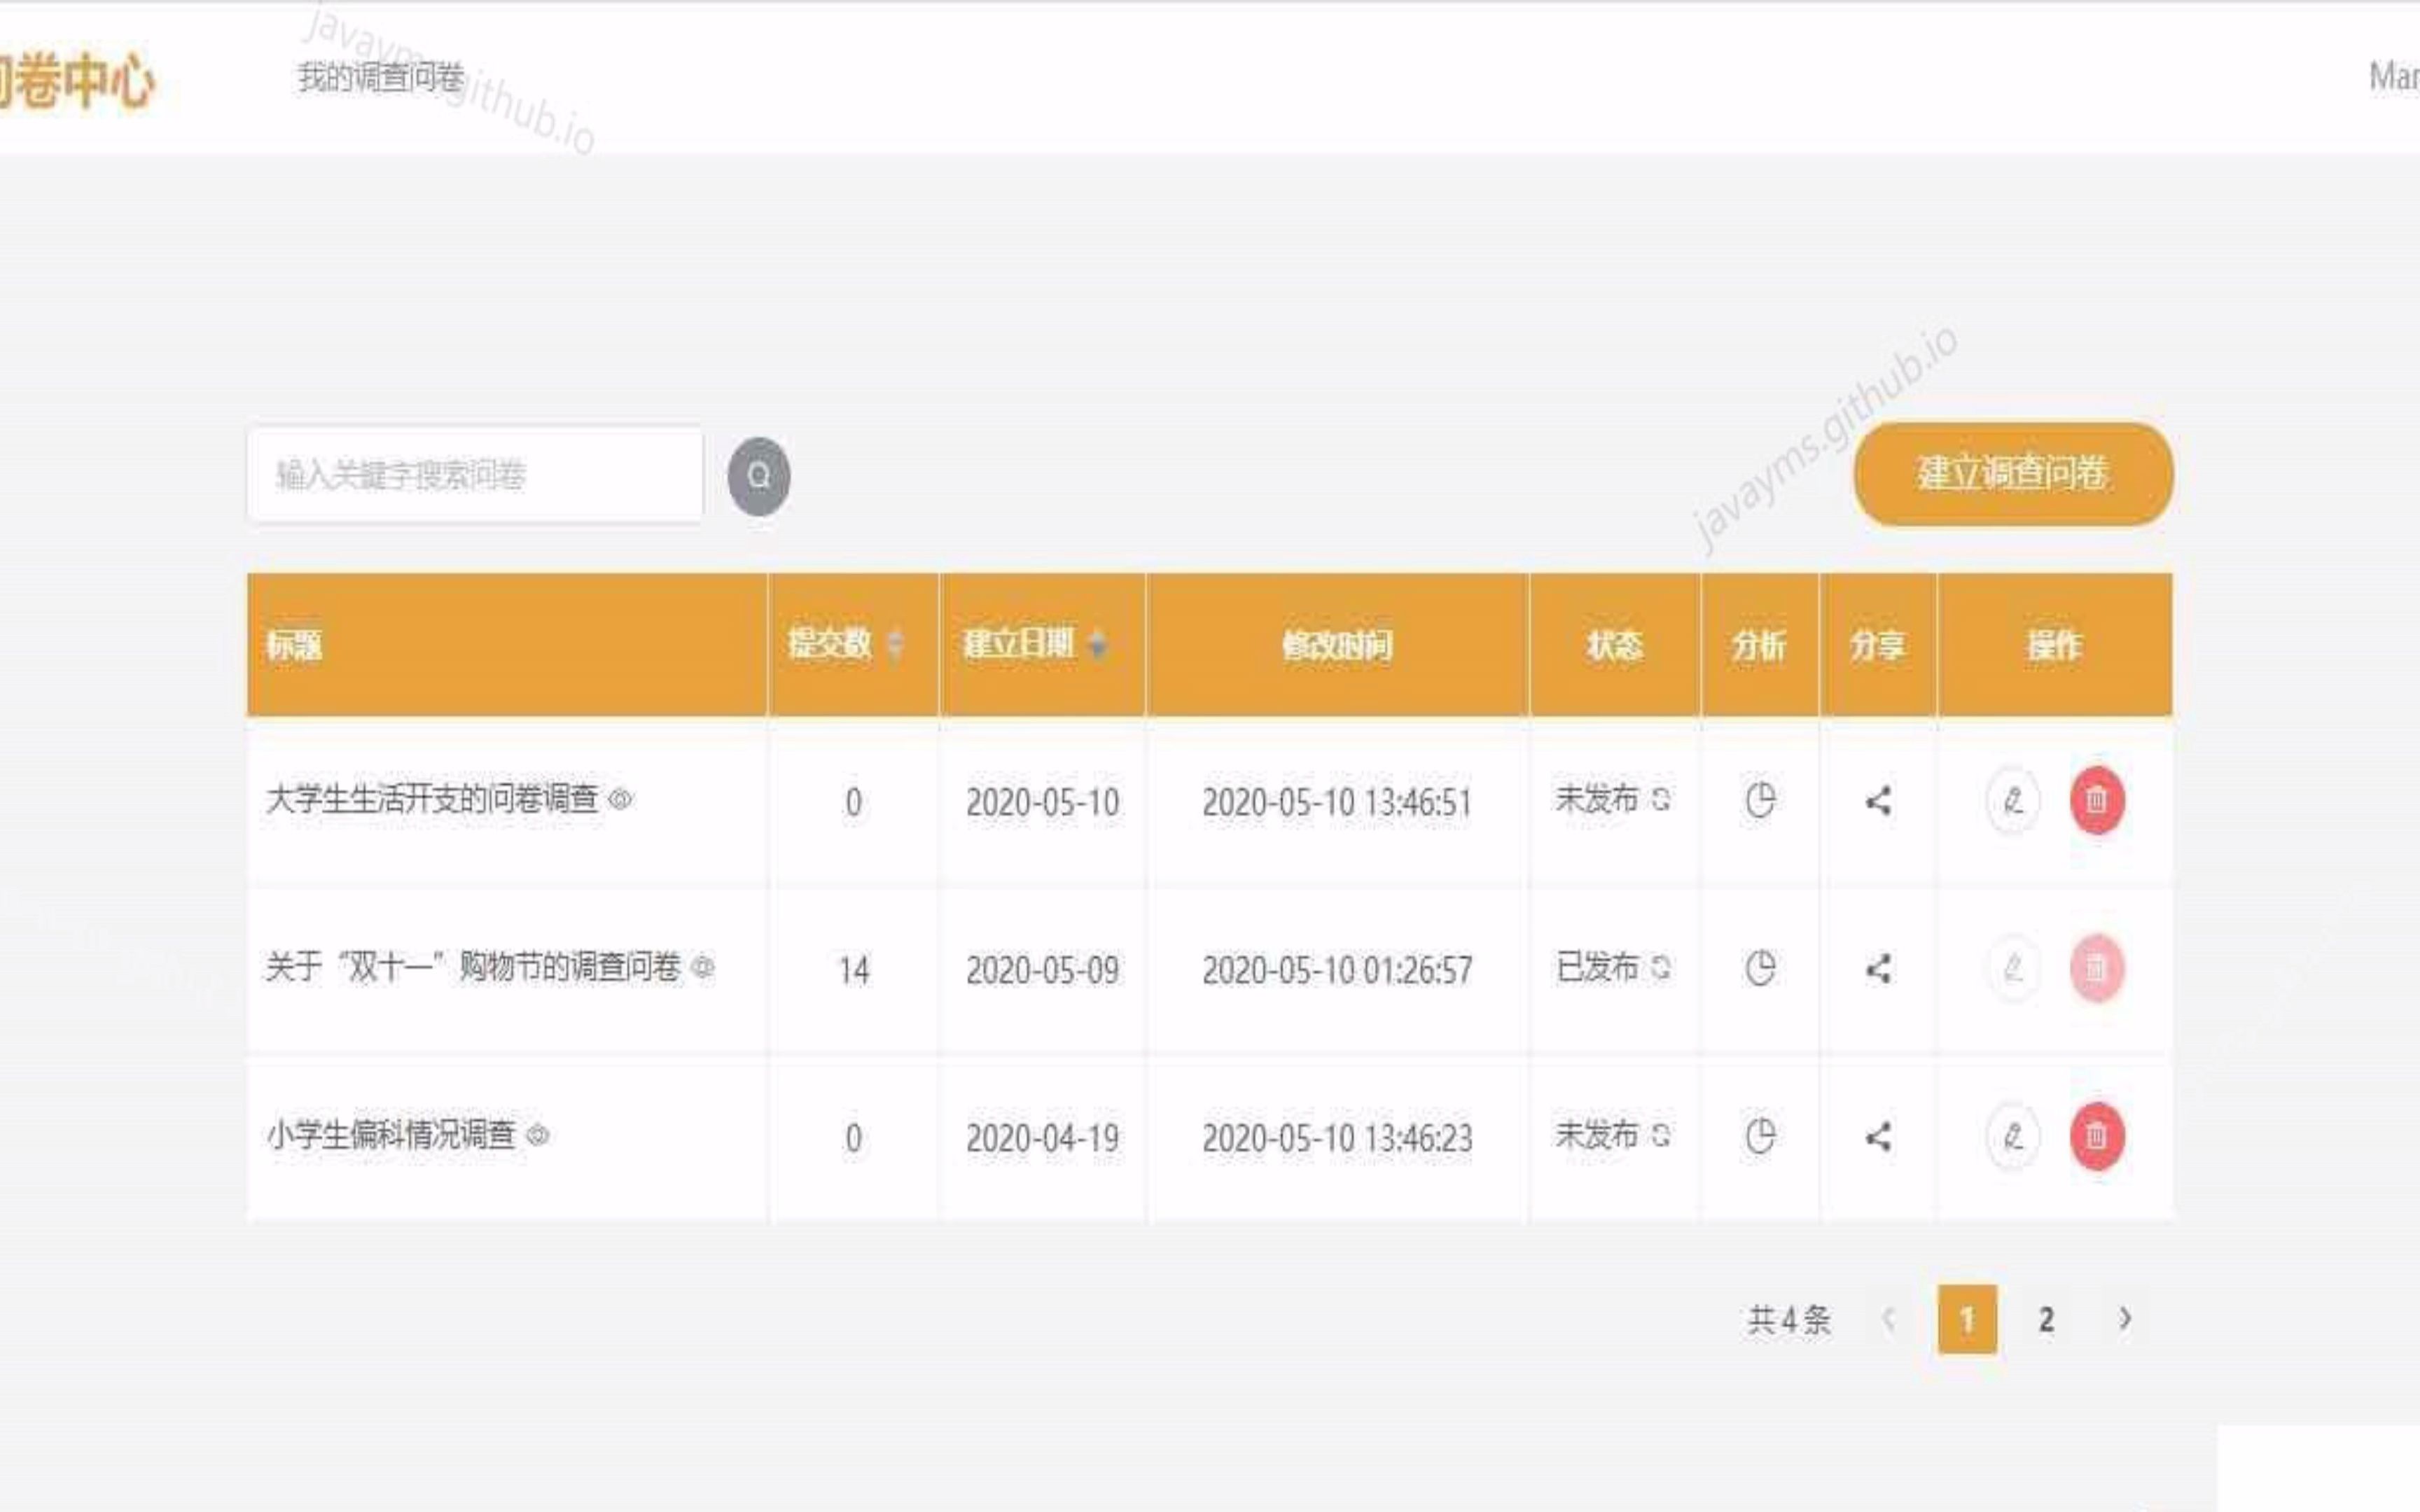Viewport: 2420px width, 1512px height.
Task: Toggle publish status of 双十一 survey
Action: [x=1663, y=968]
